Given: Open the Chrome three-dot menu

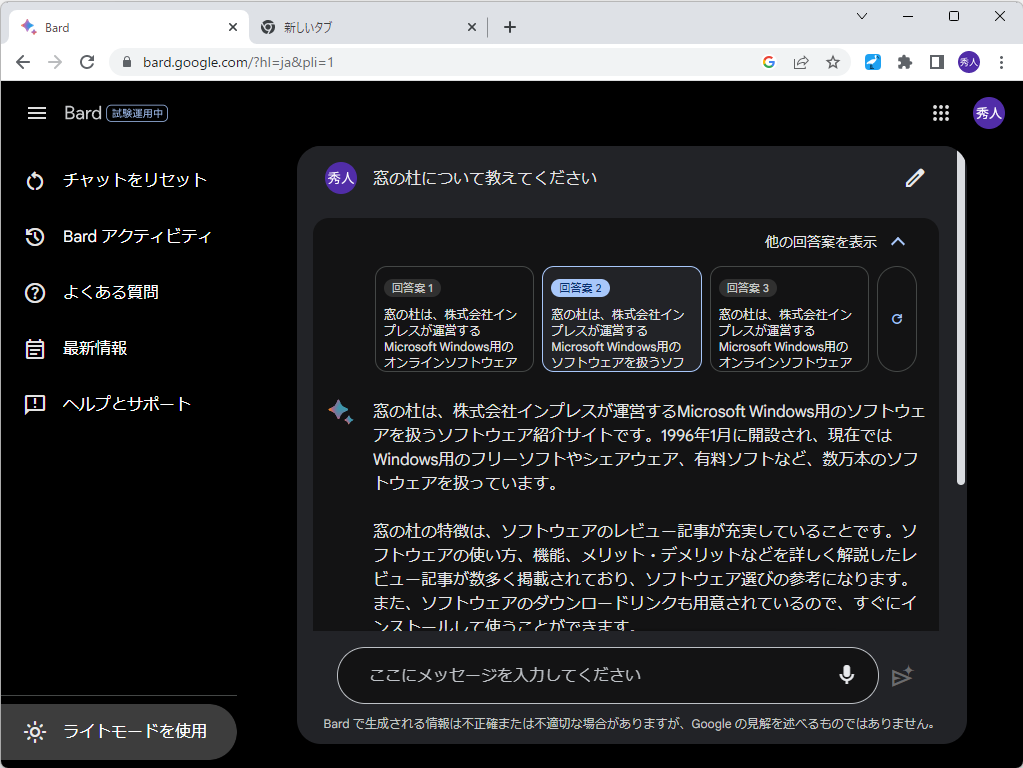Looking at the screenshot, I should pos(1003,62).
